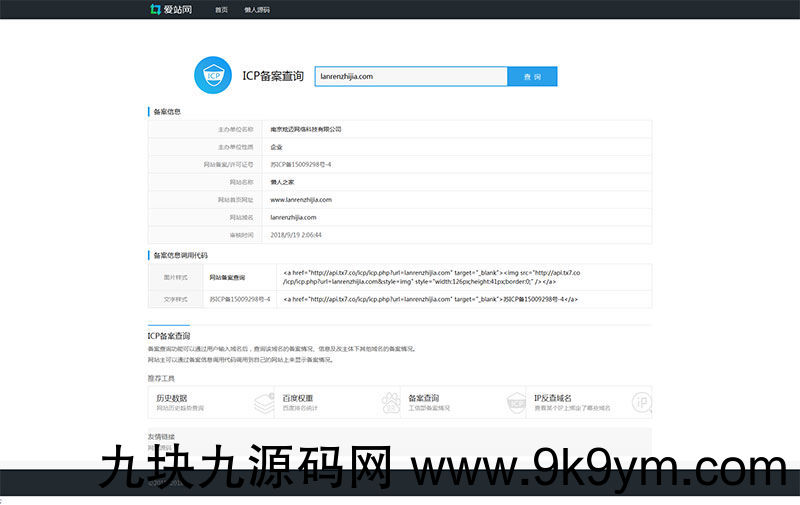
Task: Open the 懒人源码 nav item
Action: [257, 10]
